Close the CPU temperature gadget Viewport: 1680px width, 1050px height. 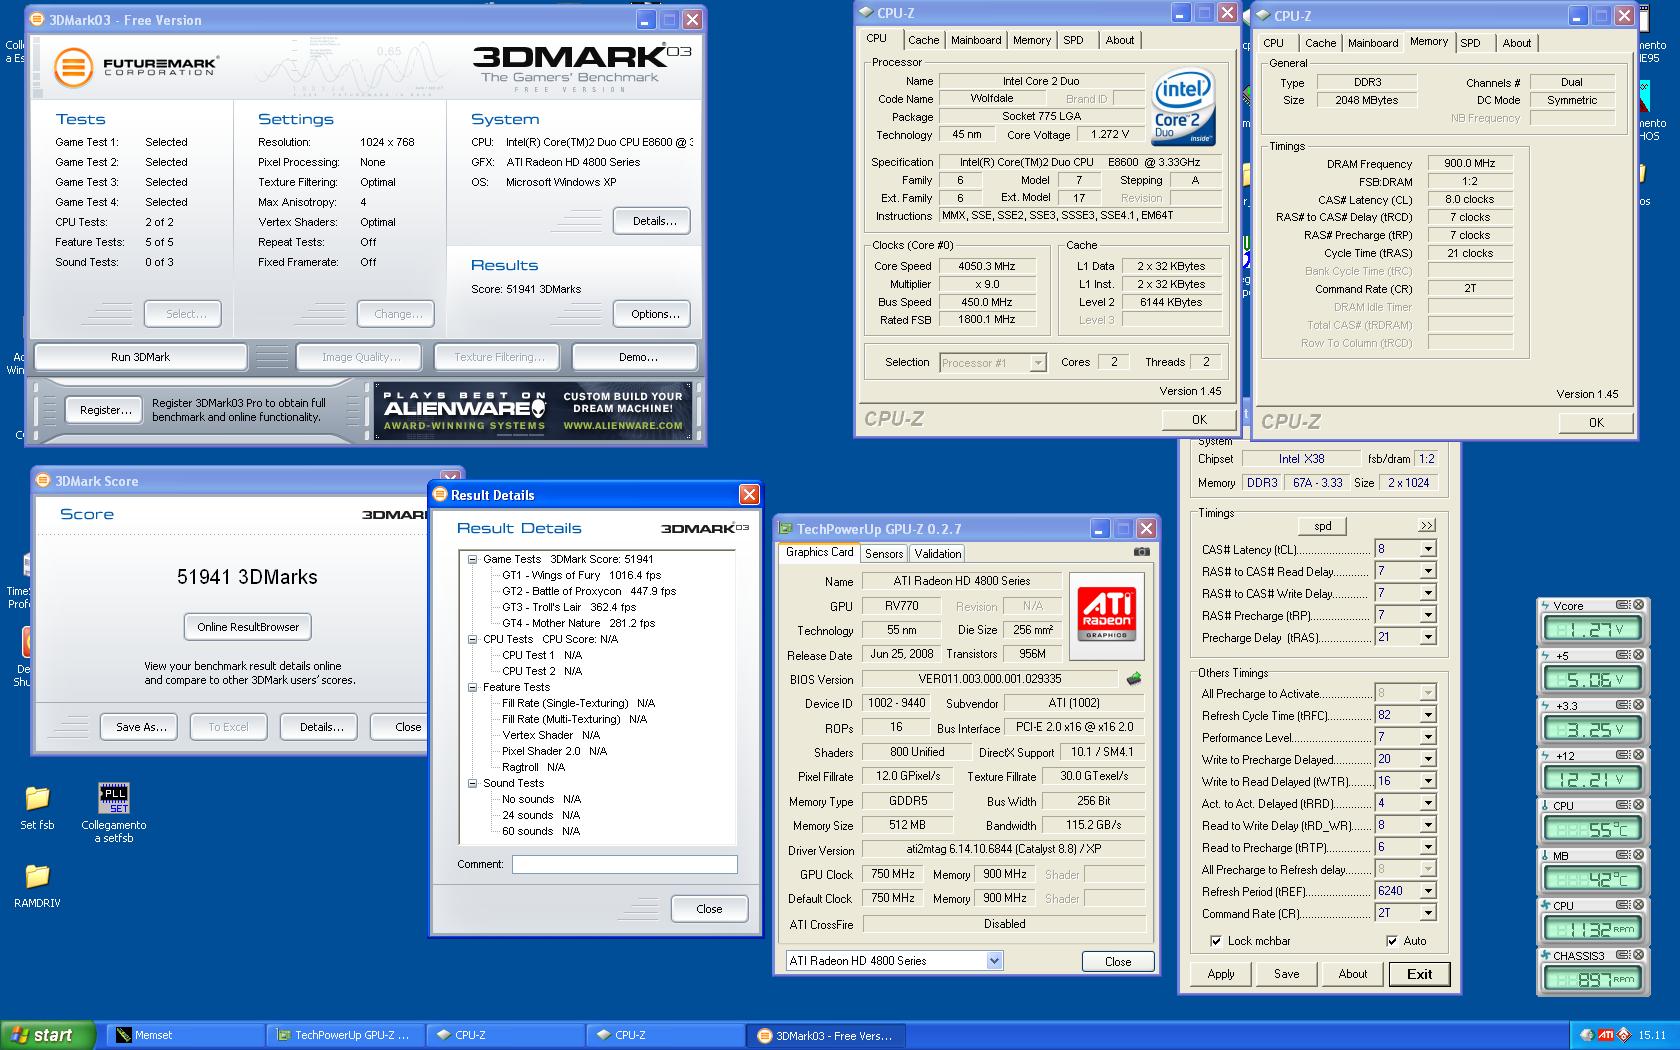point(1638,805)
